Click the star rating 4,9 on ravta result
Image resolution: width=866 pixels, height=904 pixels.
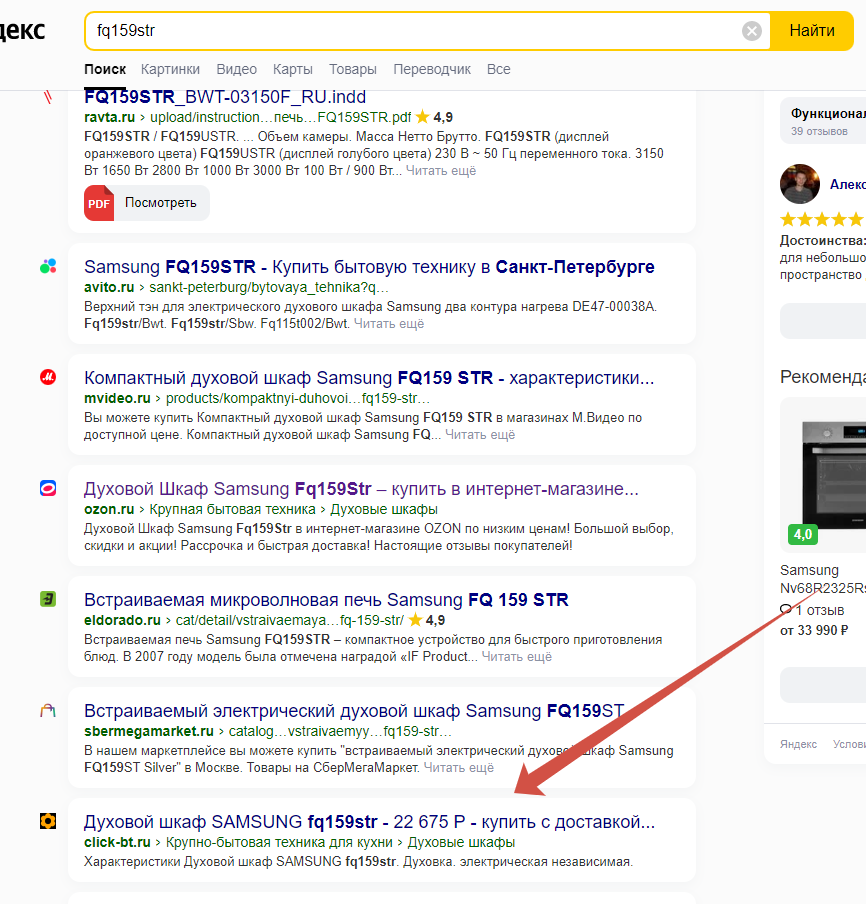tap(434, 118)
